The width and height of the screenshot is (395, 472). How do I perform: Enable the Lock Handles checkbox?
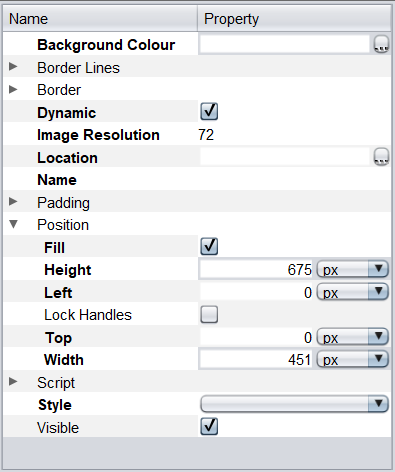tap(209, 314)
